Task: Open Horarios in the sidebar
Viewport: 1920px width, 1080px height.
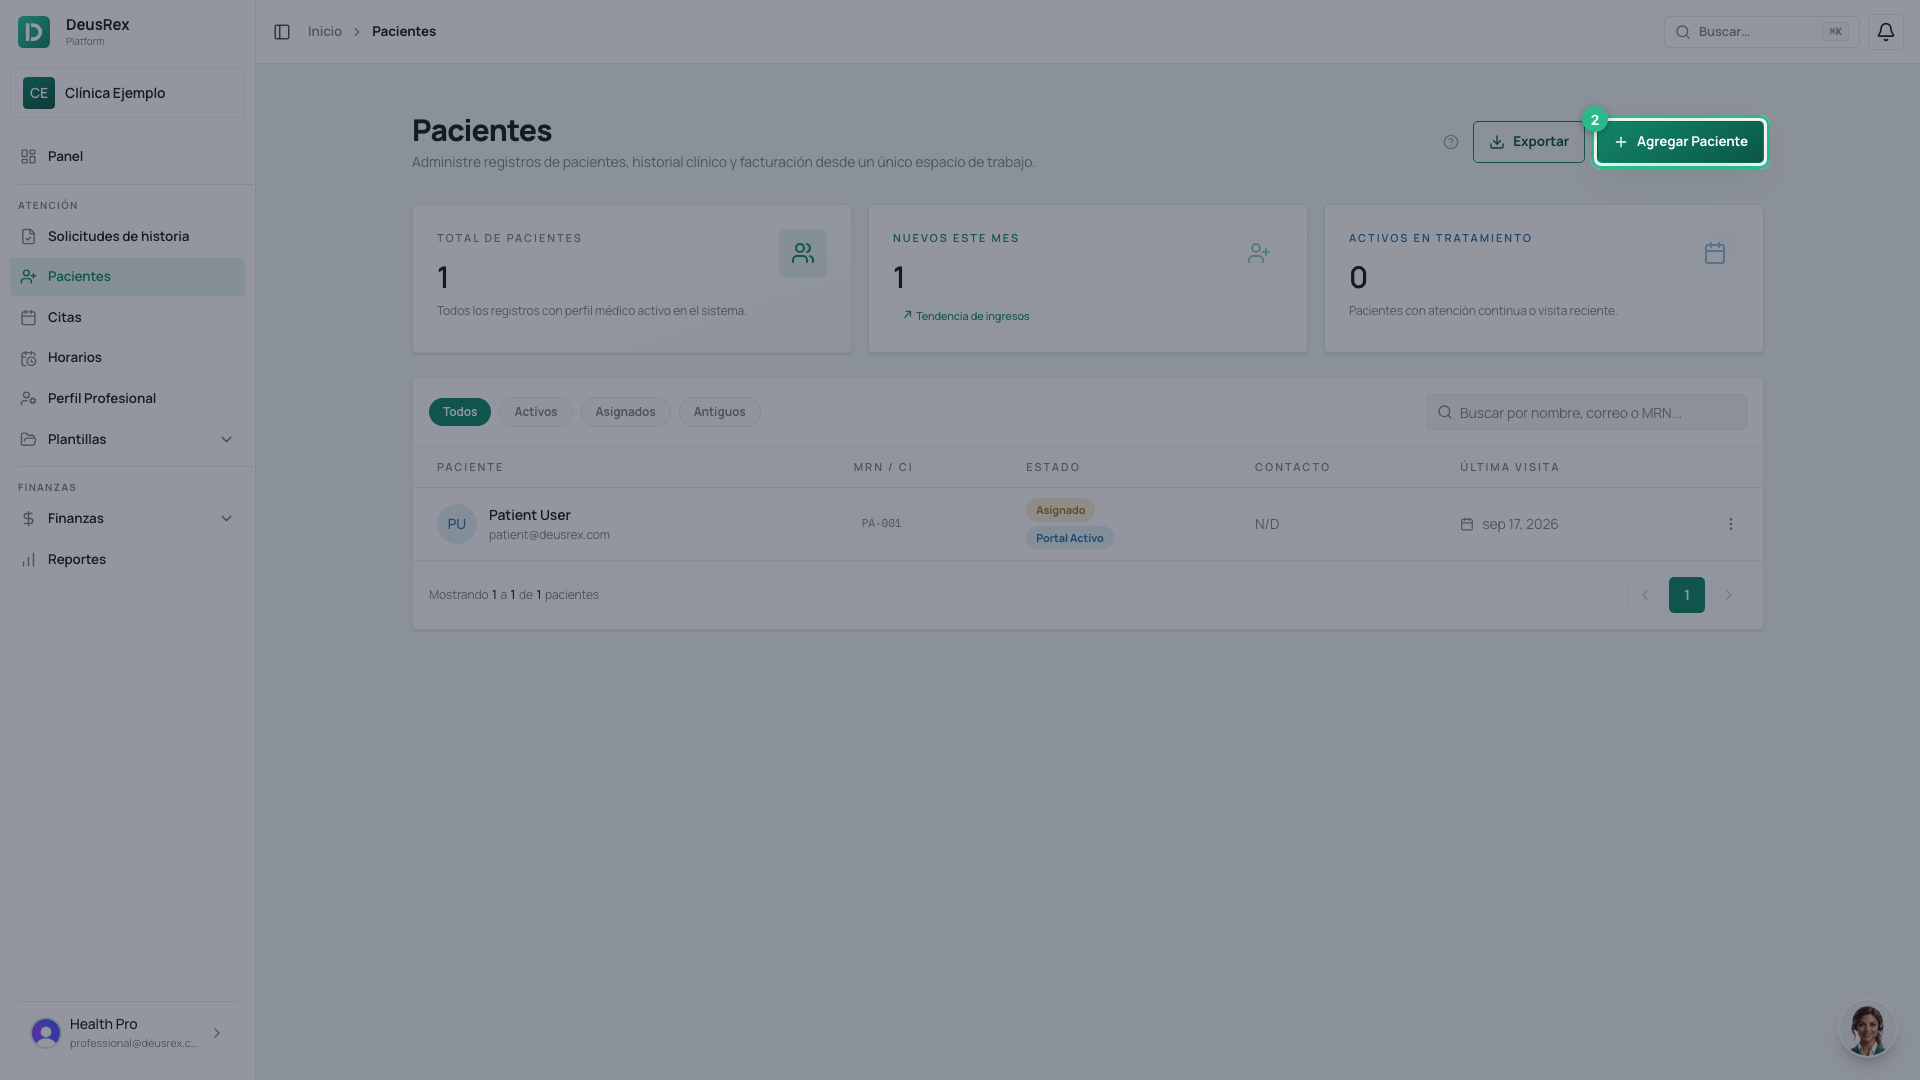Action: click(x=127, y=357)
